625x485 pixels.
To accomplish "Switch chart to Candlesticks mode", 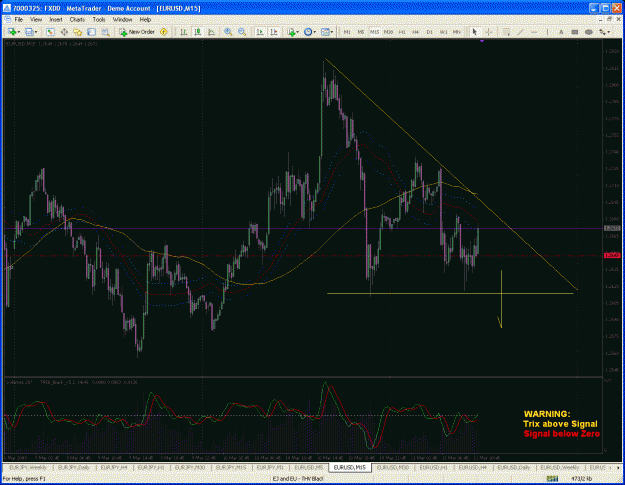I will [x=197, y=32].
